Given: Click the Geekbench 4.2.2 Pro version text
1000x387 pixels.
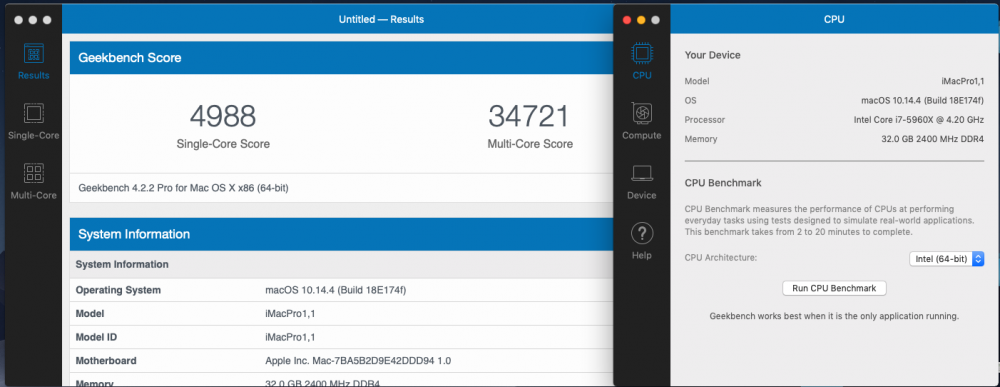Looking at the screenshot, I should pos(184,188).
